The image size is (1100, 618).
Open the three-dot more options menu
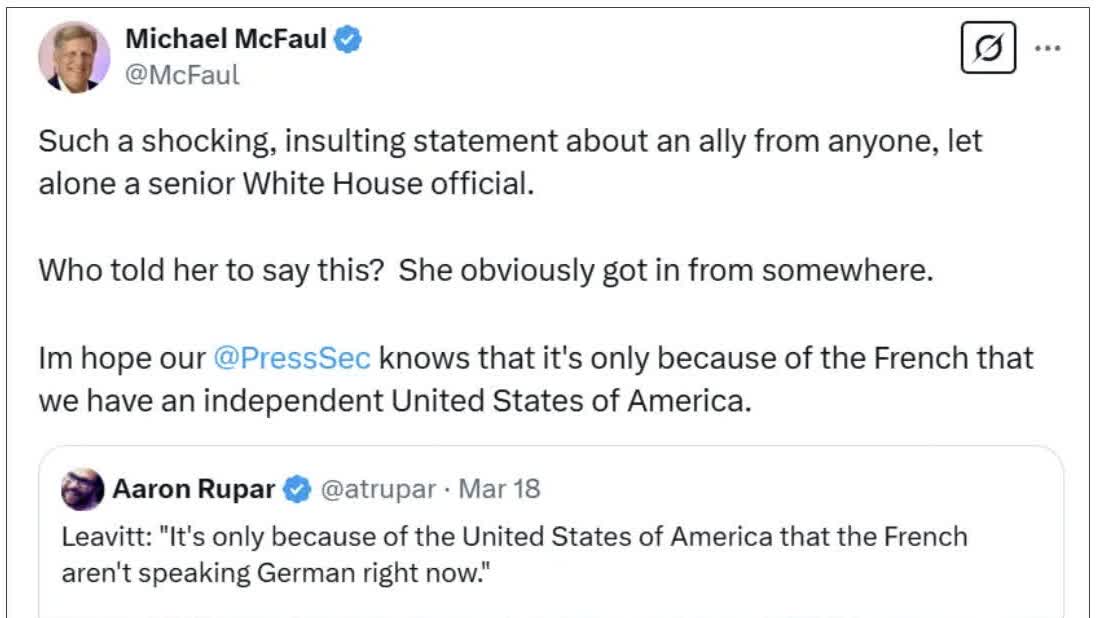click(1047, 47)
